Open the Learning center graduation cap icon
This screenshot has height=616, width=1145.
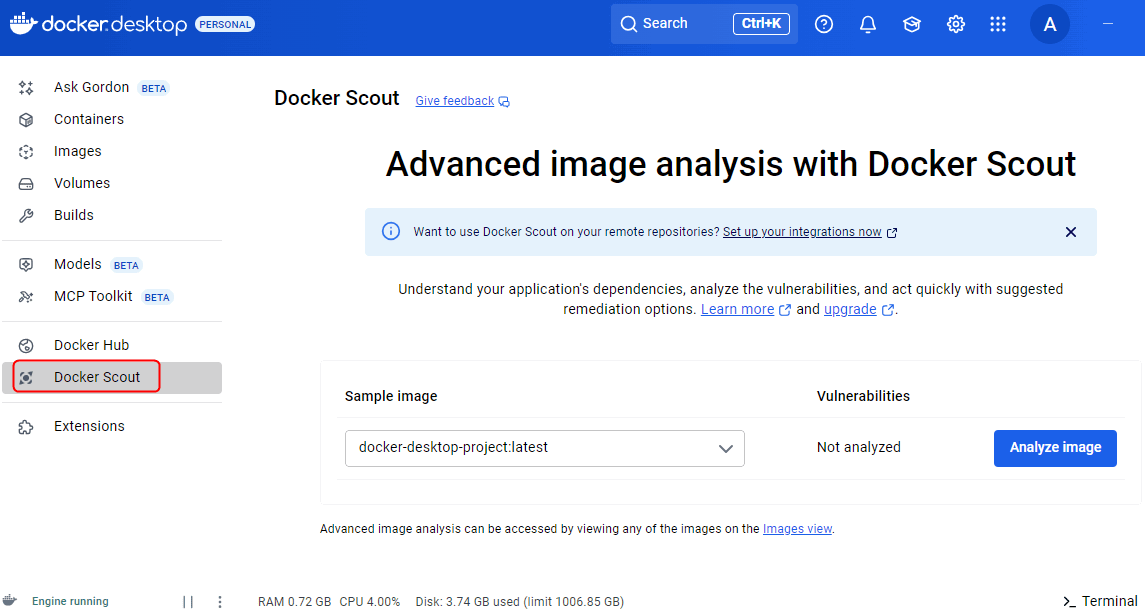[912, 24]
